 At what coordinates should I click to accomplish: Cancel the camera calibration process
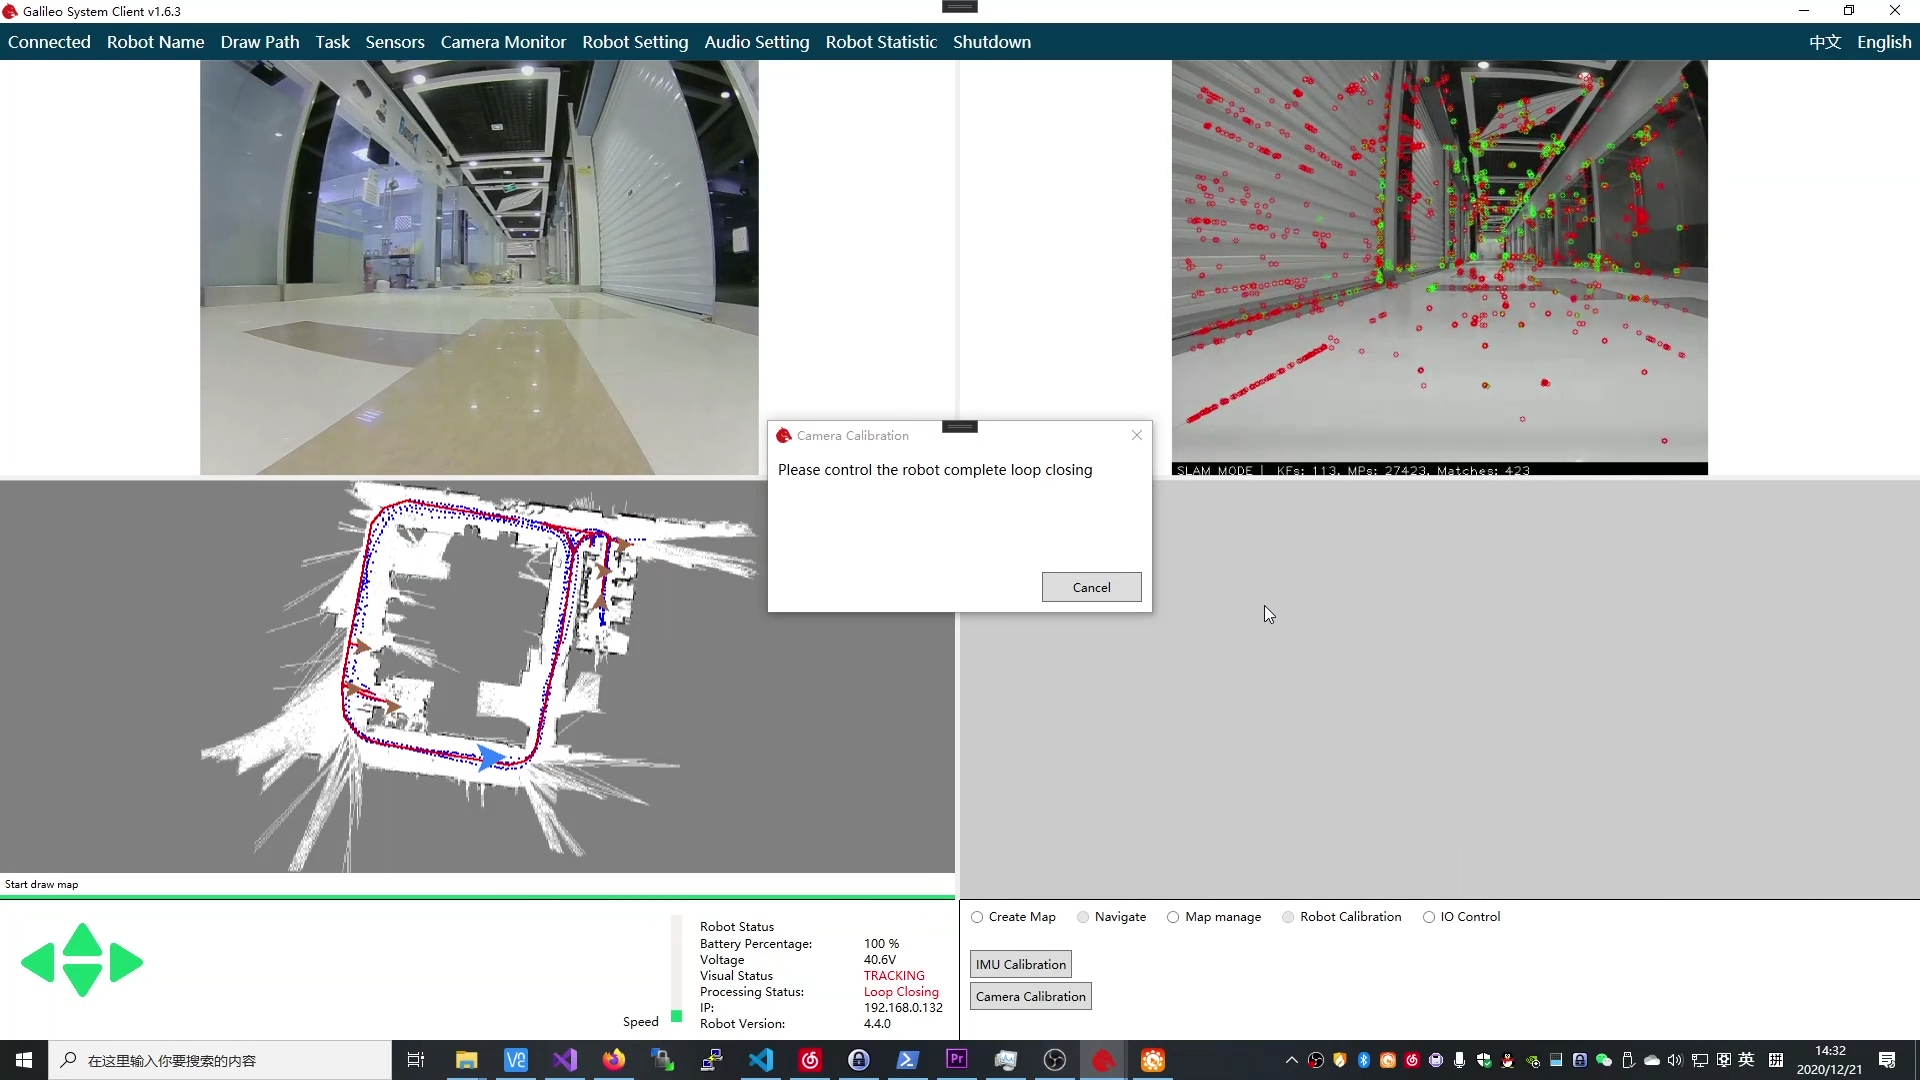[1091, 587]
